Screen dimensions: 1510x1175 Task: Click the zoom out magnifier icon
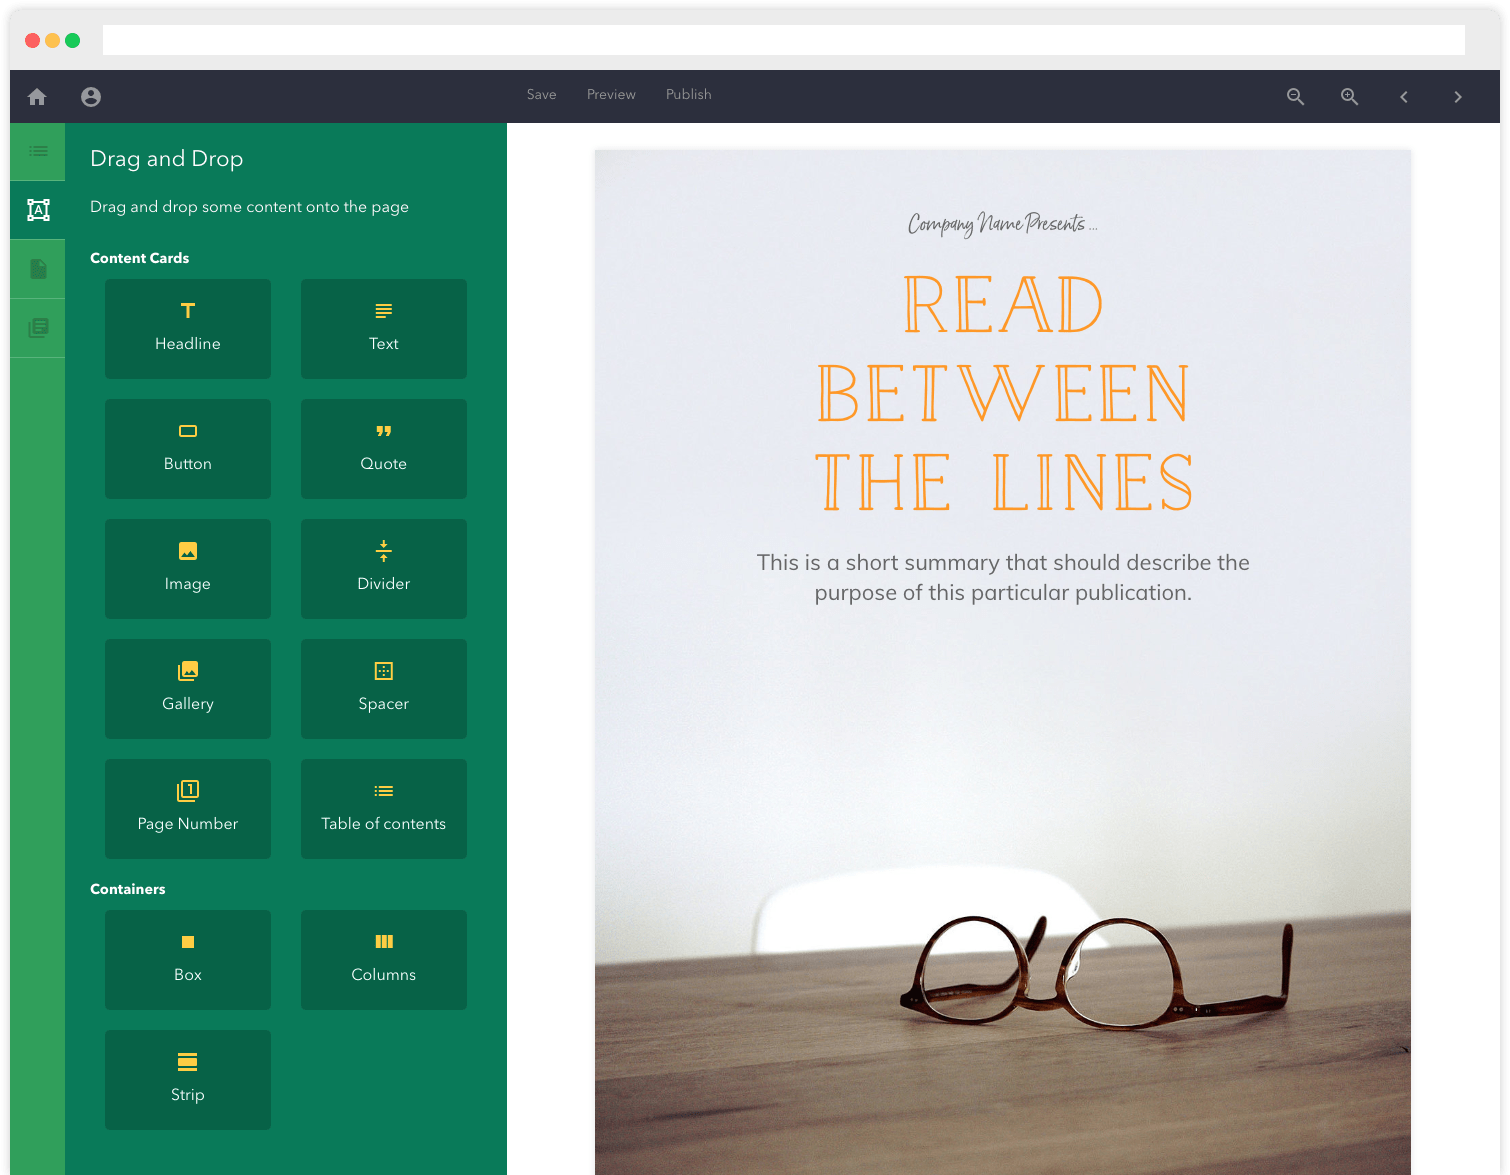click(1295, 97)
